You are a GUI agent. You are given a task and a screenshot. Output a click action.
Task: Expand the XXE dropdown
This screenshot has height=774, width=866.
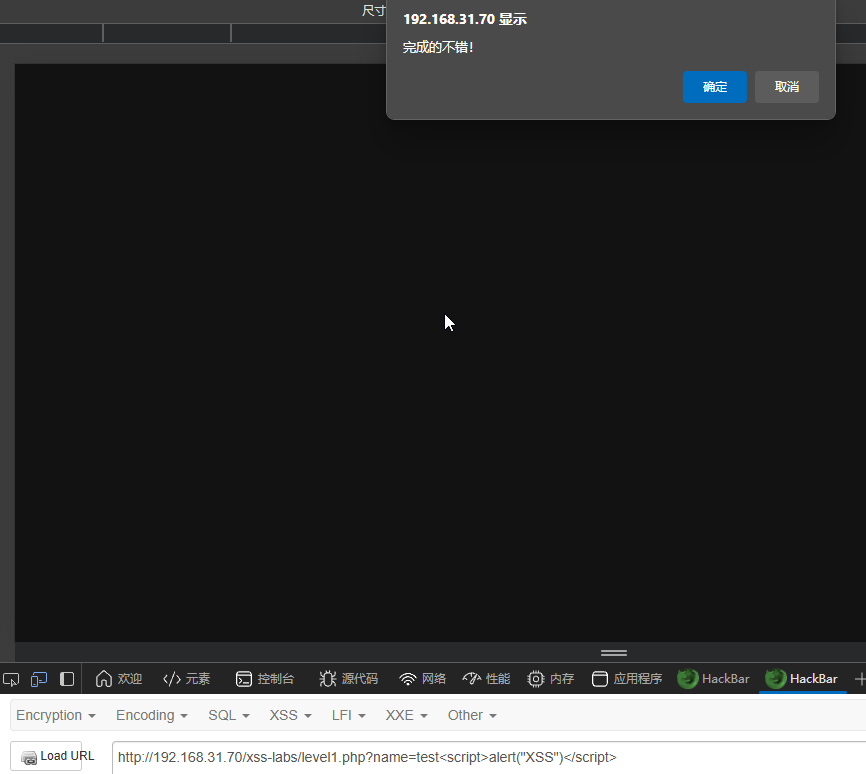coord(406,715)
